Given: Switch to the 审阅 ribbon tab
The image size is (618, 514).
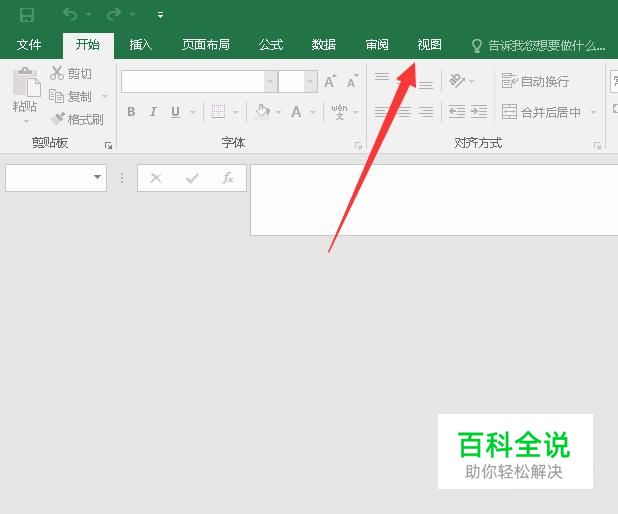Looking at the screenshot, I should pos(377,45).
